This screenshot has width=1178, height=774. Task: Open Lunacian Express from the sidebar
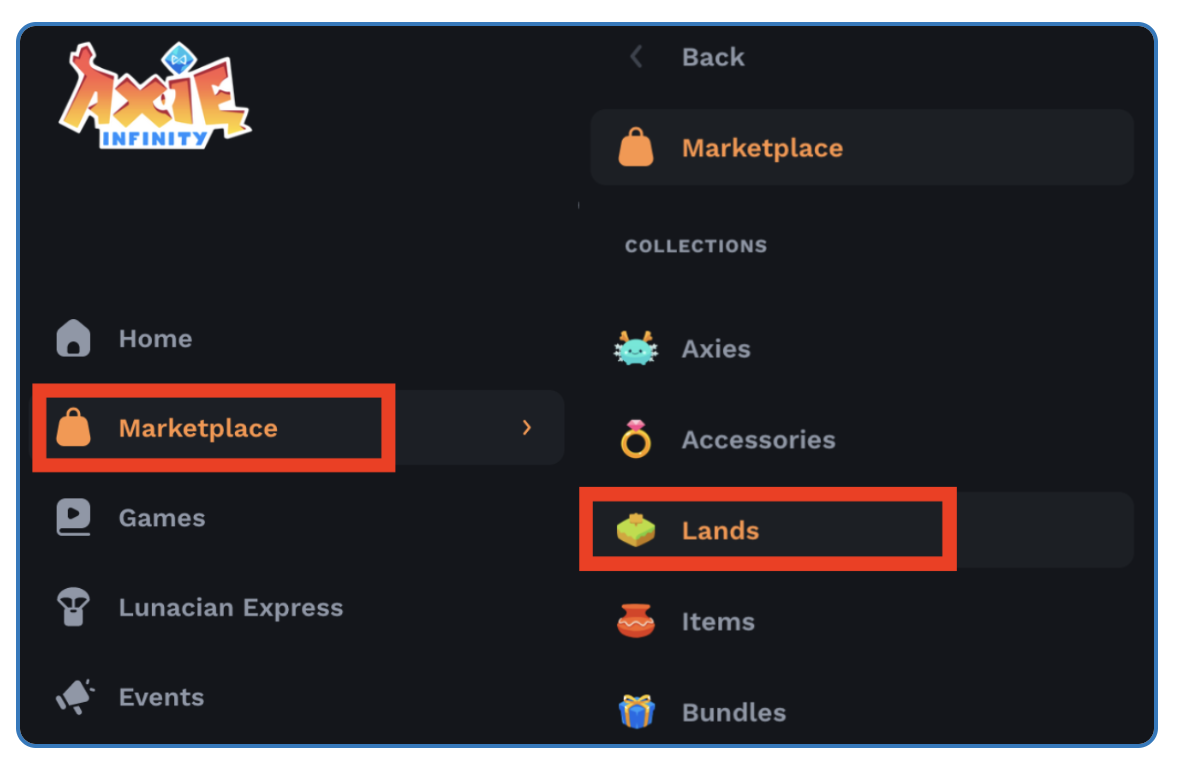230,607
